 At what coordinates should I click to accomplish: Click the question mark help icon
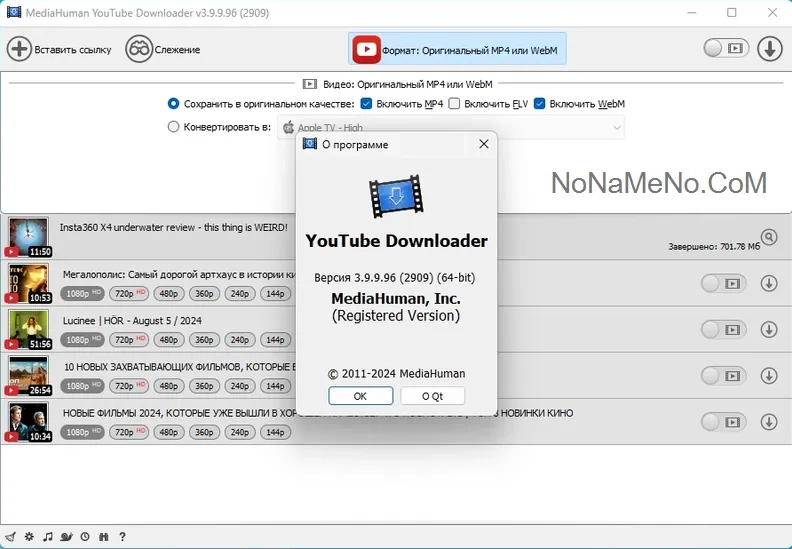(122, 537)
